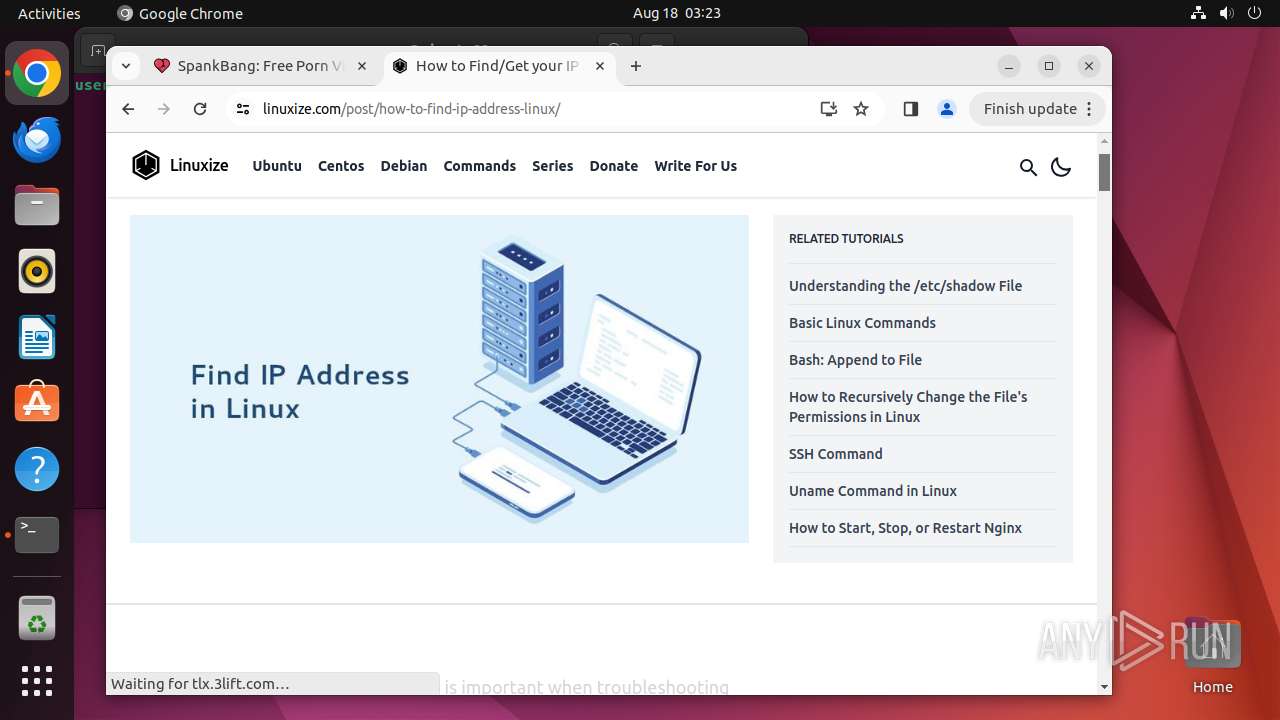Click the power icon in system tray
The image size is (1280, 720).
coord(1255,13)
